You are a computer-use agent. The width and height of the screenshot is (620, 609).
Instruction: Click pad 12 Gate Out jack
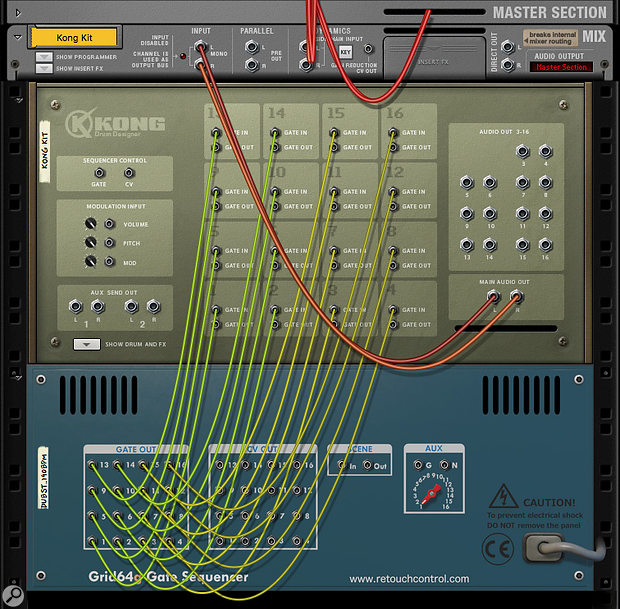(x=393, y=206)
